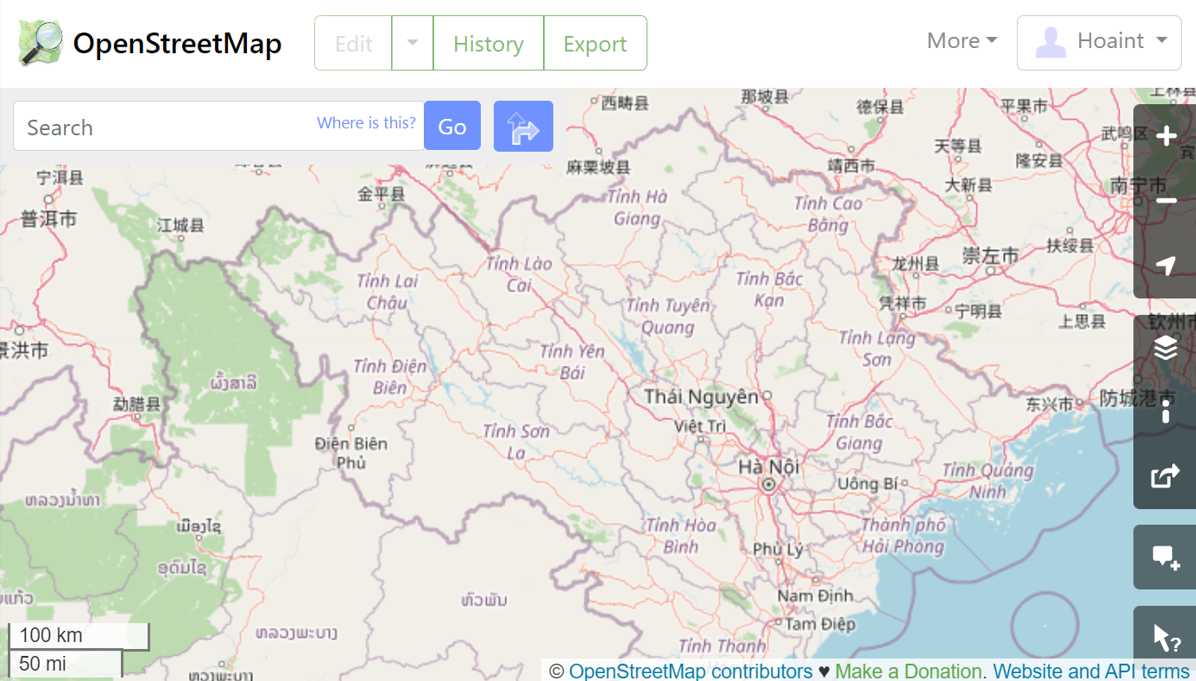Click the Việt Trì map label

click(x=700, y=426)
